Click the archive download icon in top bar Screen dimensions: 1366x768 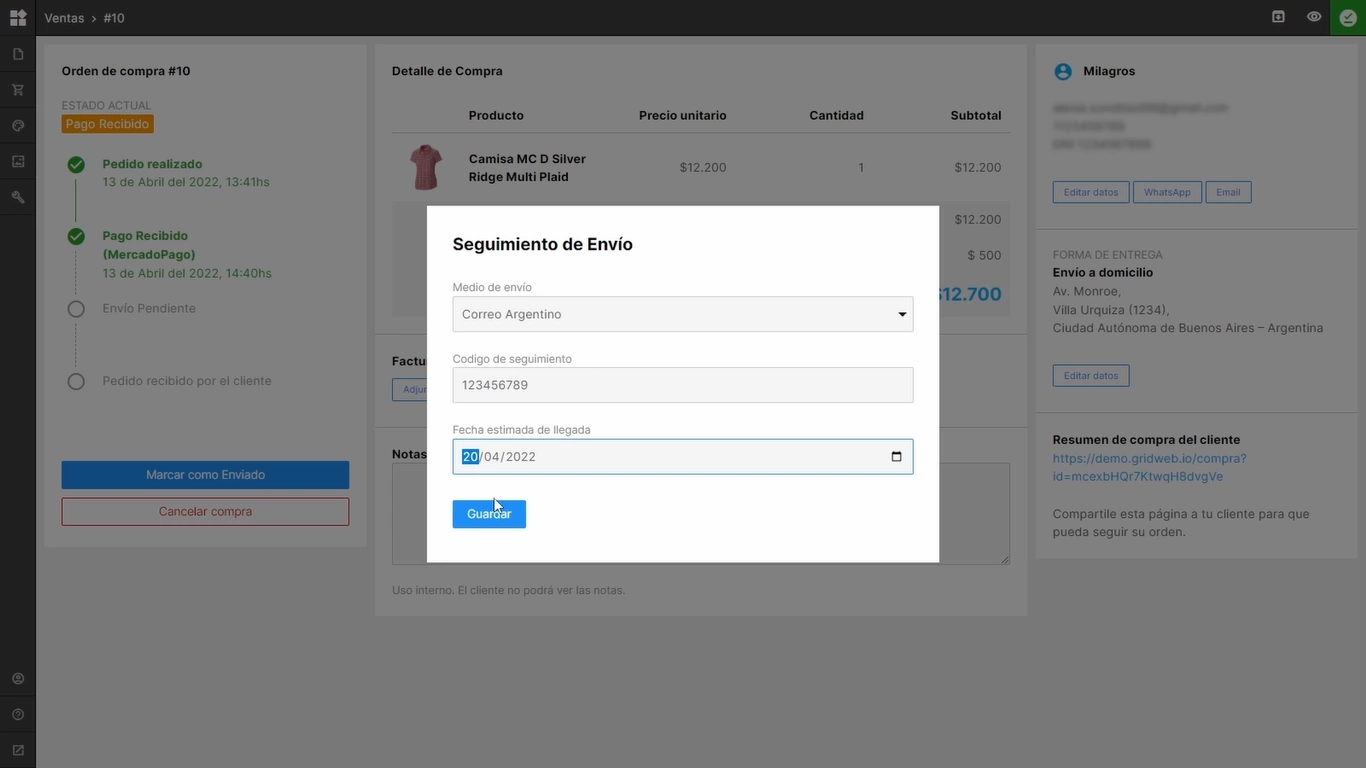[x=1278, y=17]
